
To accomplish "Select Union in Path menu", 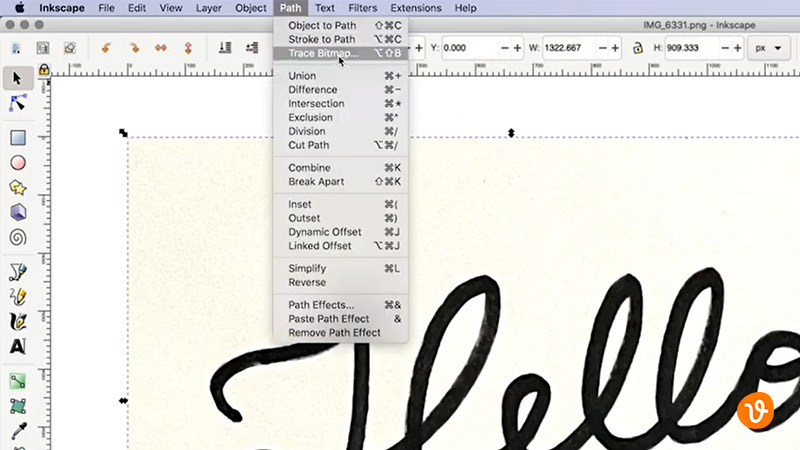I will click(340, 76).
